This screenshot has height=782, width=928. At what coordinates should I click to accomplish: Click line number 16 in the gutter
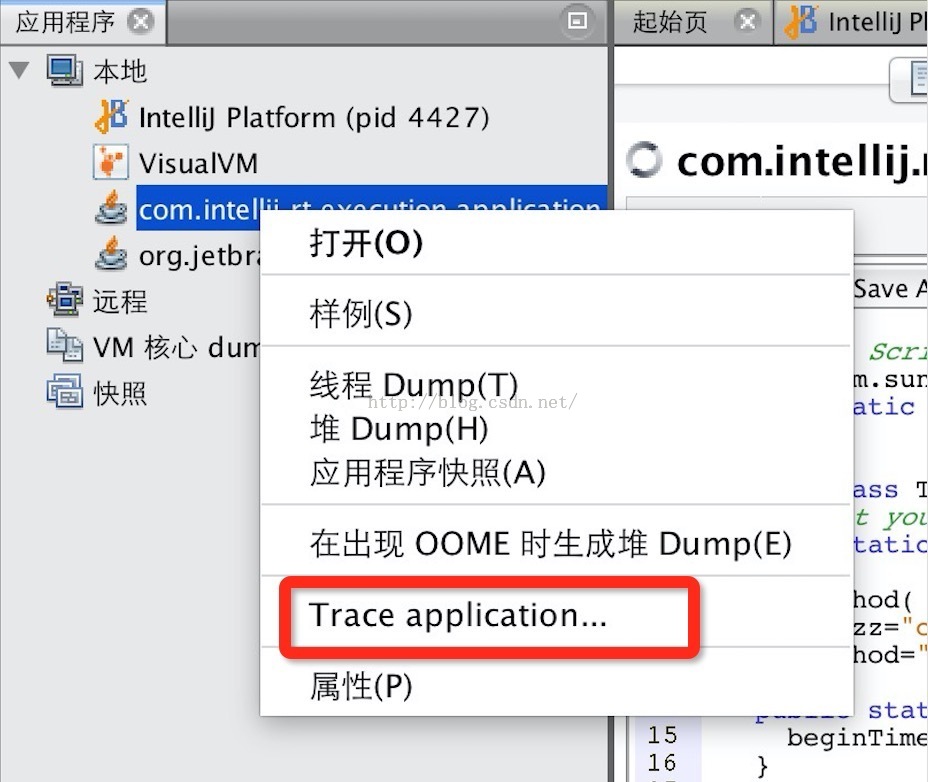(x=662, y=762)
